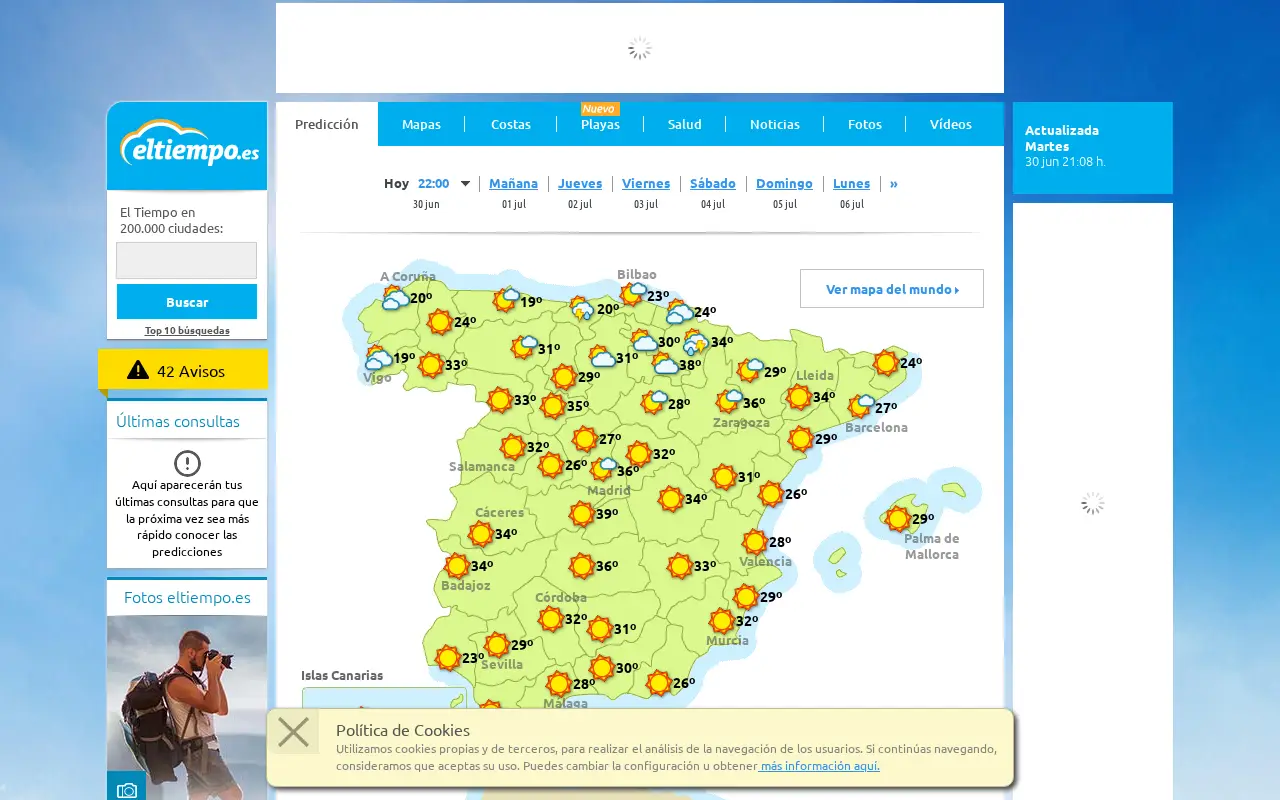This screenshot has width=1280, height=800.
Task: Click the weather icon above A Coruña
Action: point(396,297)
